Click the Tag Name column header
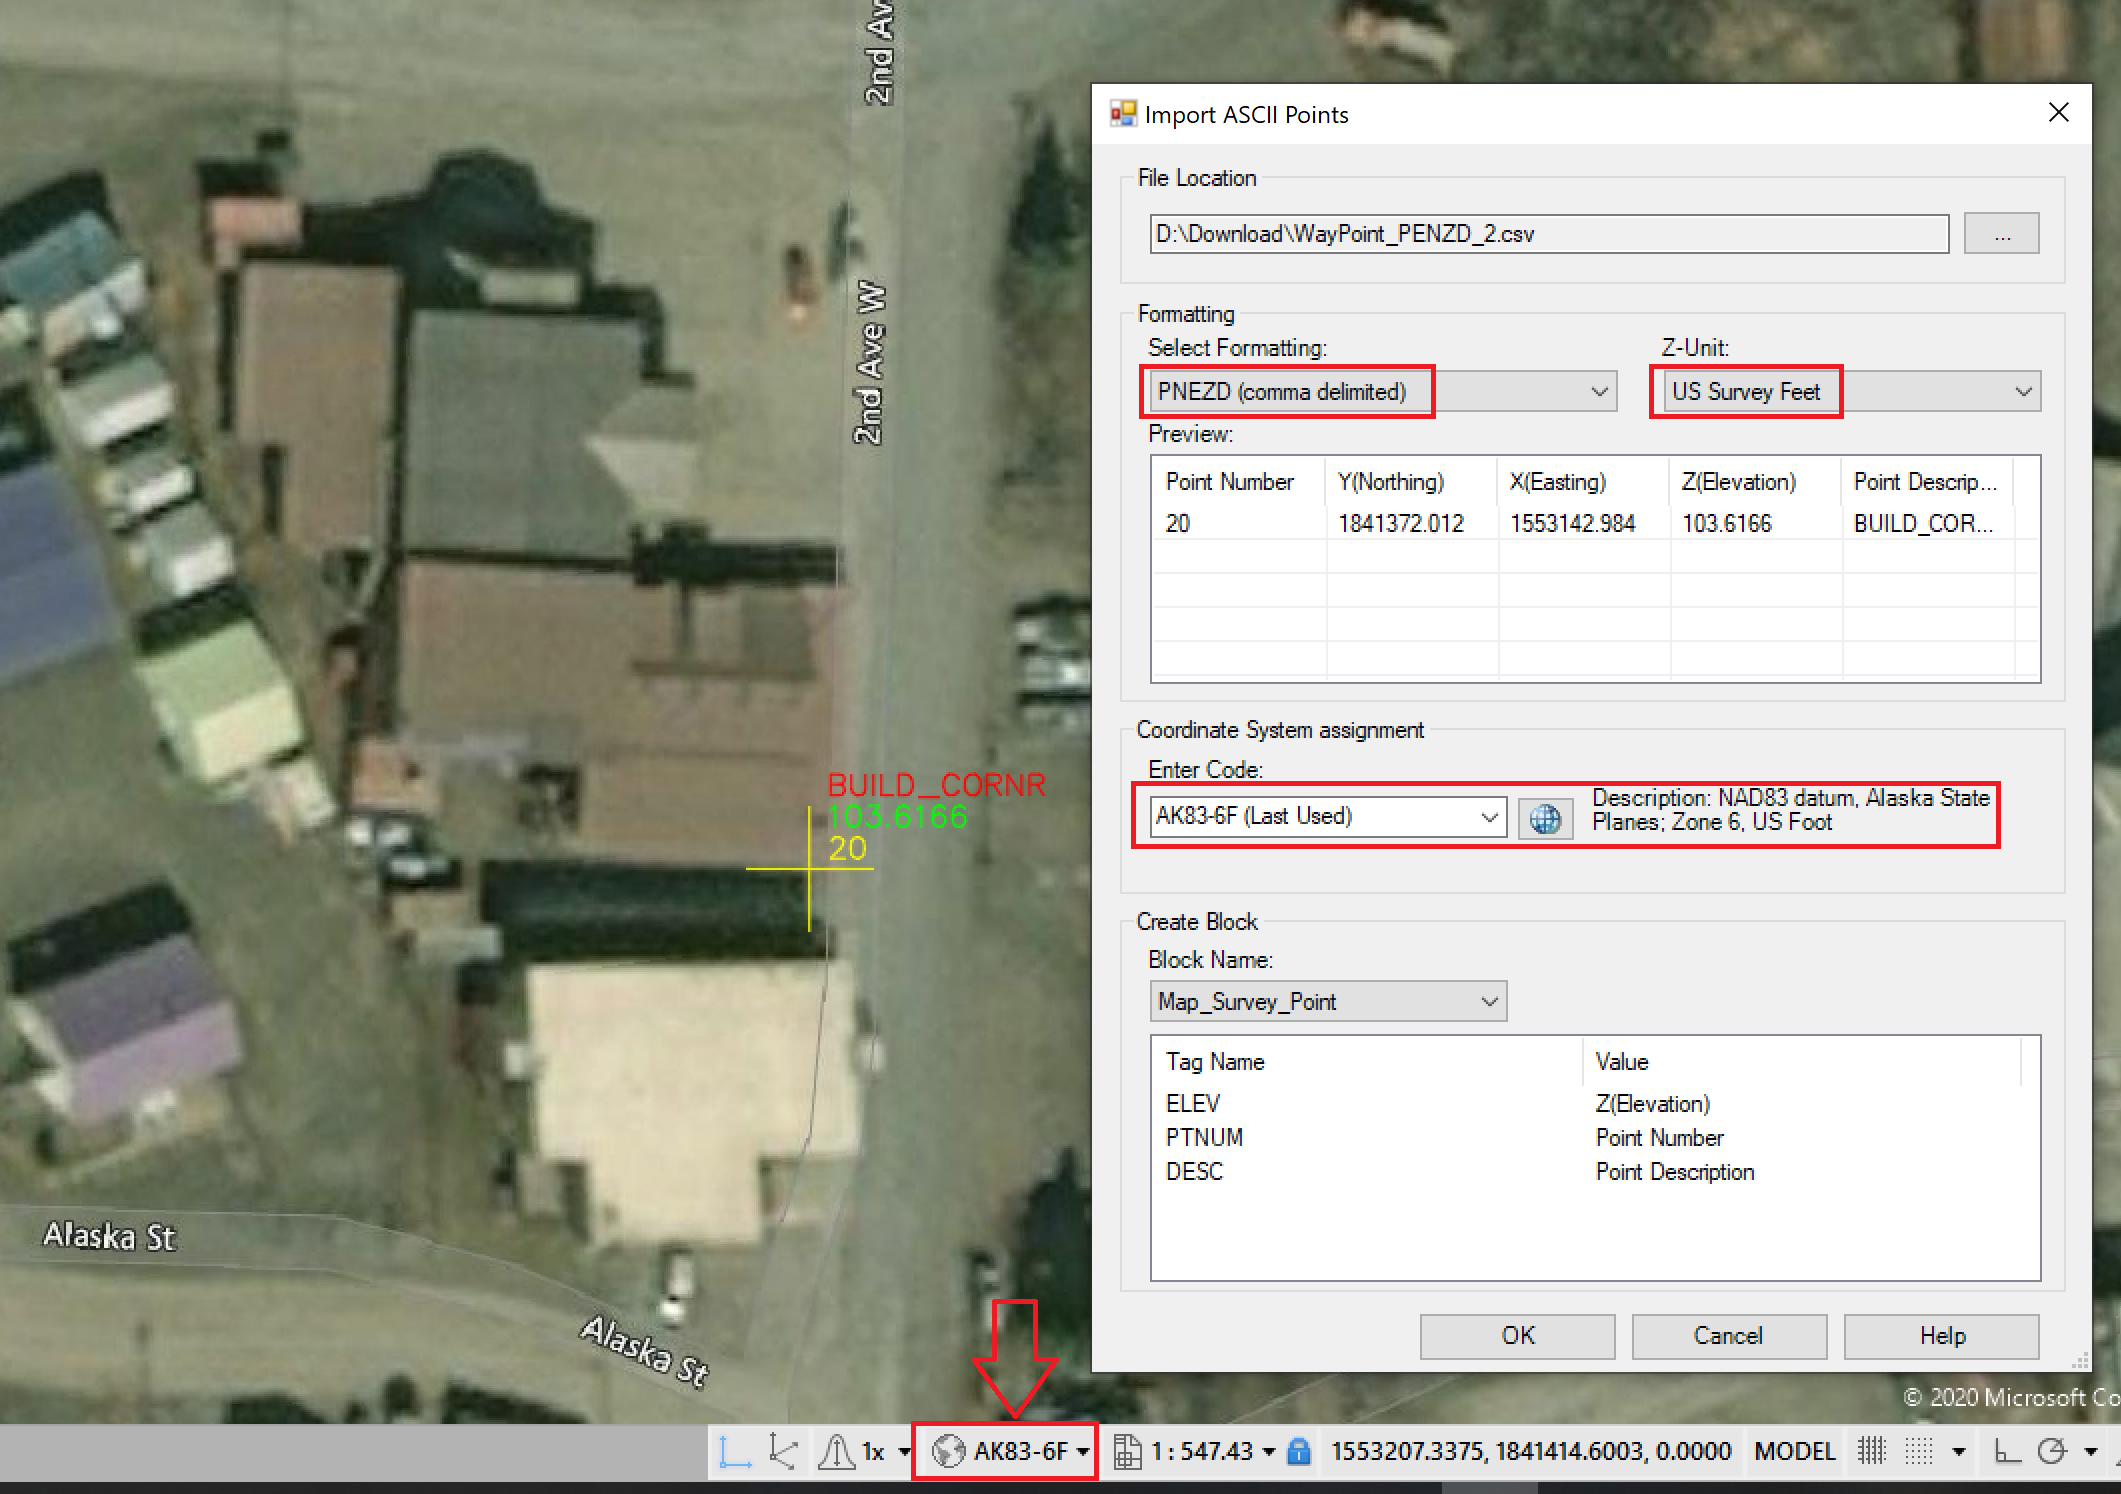This screenshot has height=1494, width=2121. (1367, 1062)
